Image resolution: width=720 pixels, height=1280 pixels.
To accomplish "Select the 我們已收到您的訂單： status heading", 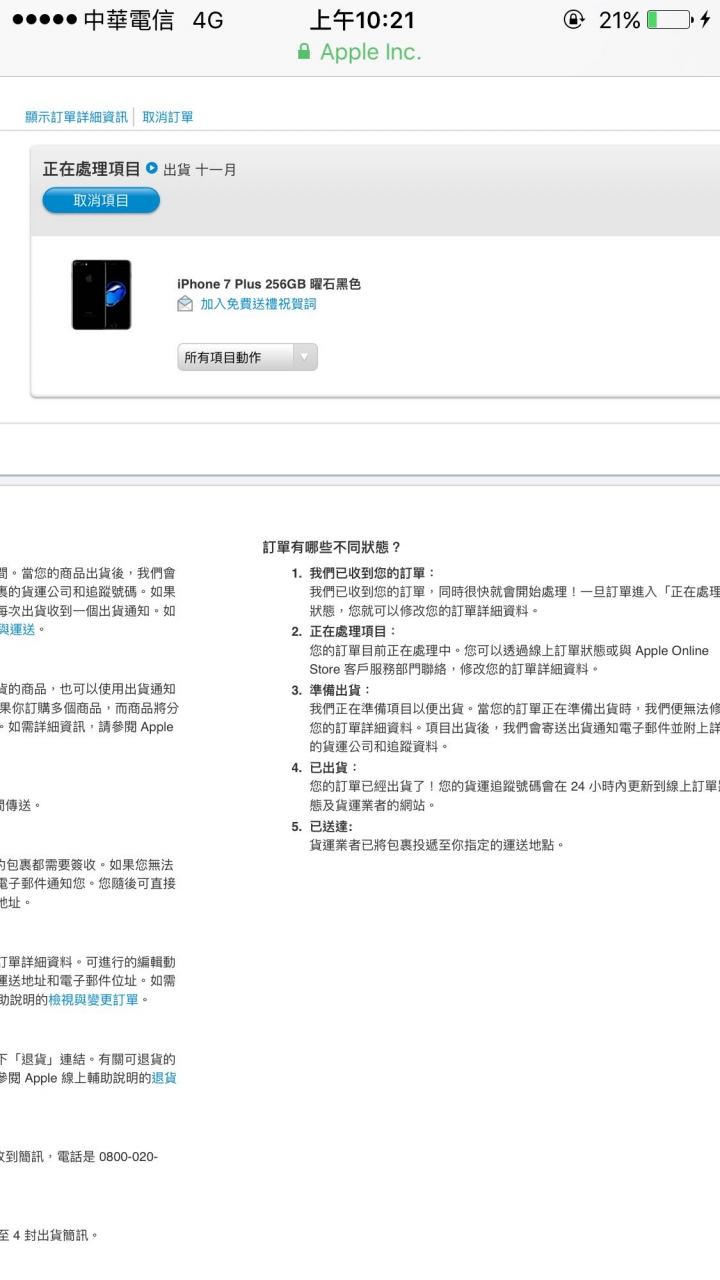I will pyautogui.click(x=372, y=573).
